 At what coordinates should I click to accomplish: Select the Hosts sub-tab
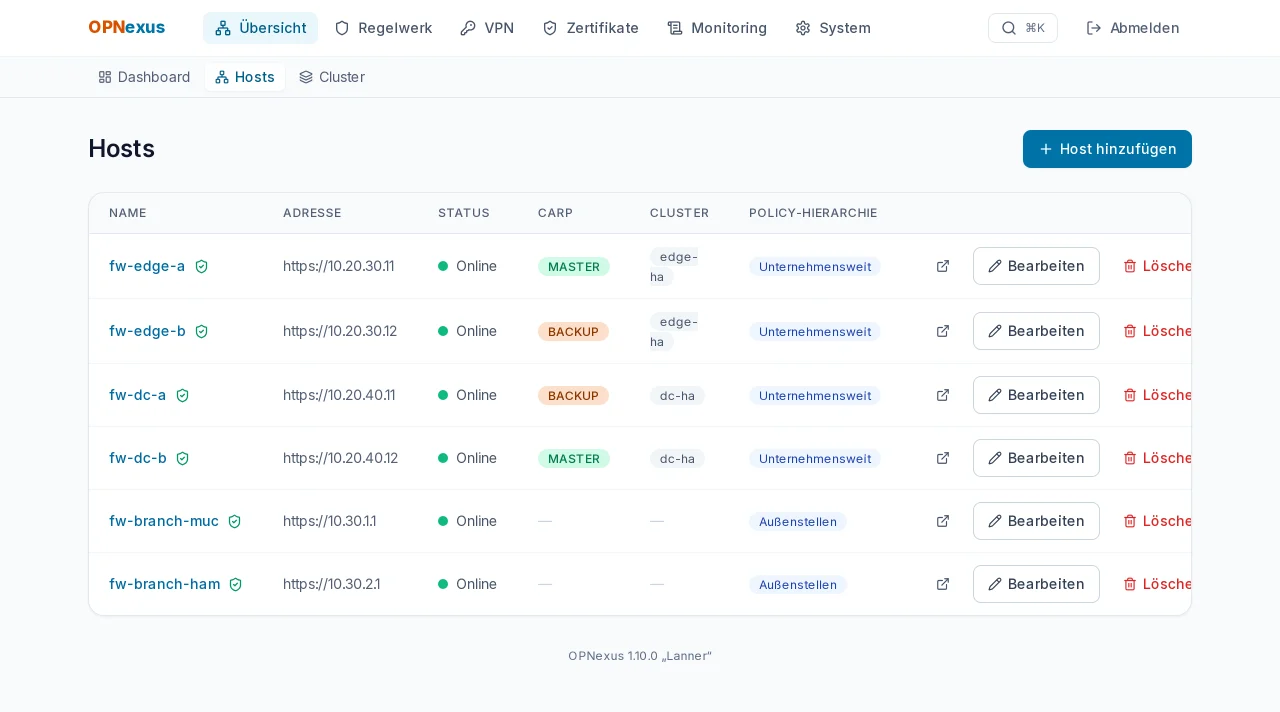pos(245,77)
